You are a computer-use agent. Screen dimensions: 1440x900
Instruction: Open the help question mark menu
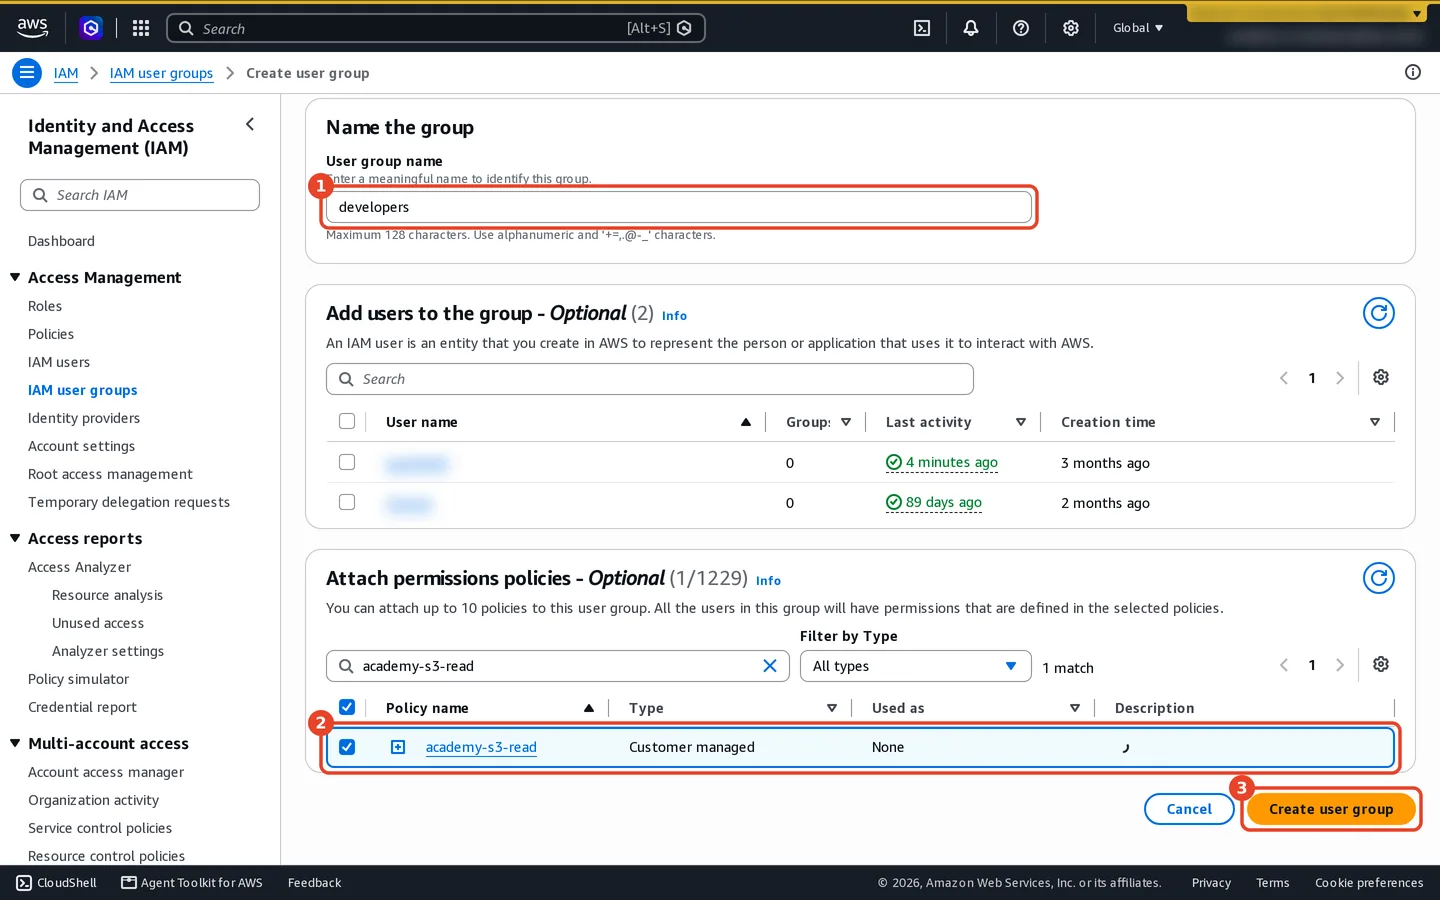[x=1021, y=28]
